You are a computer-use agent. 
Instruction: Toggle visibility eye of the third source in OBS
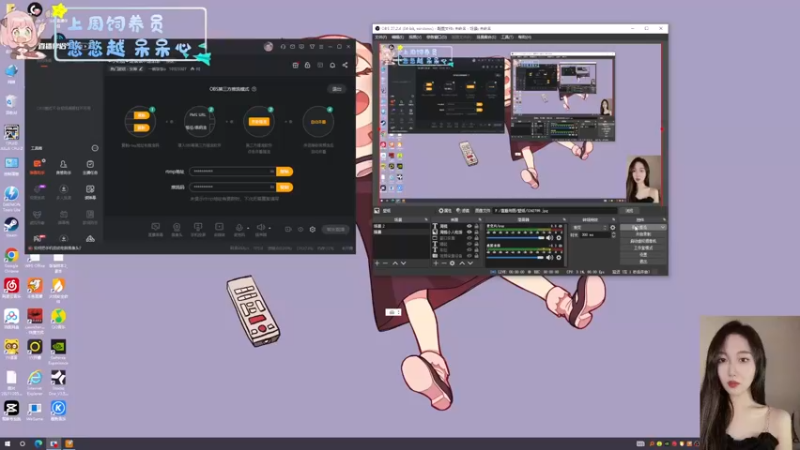tap(469, 238)
